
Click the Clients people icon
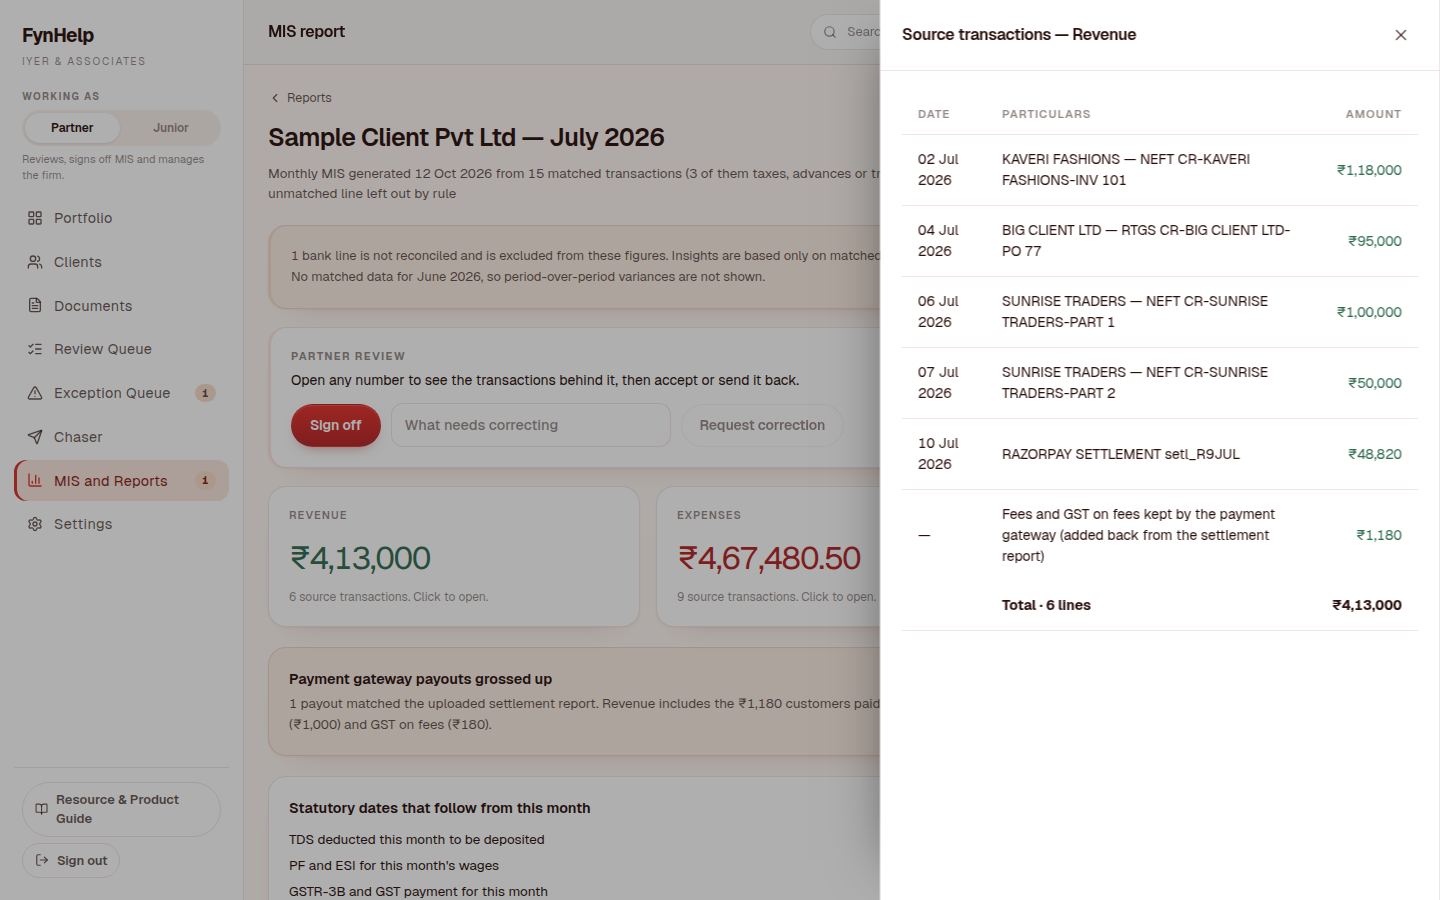click(35, 262)
